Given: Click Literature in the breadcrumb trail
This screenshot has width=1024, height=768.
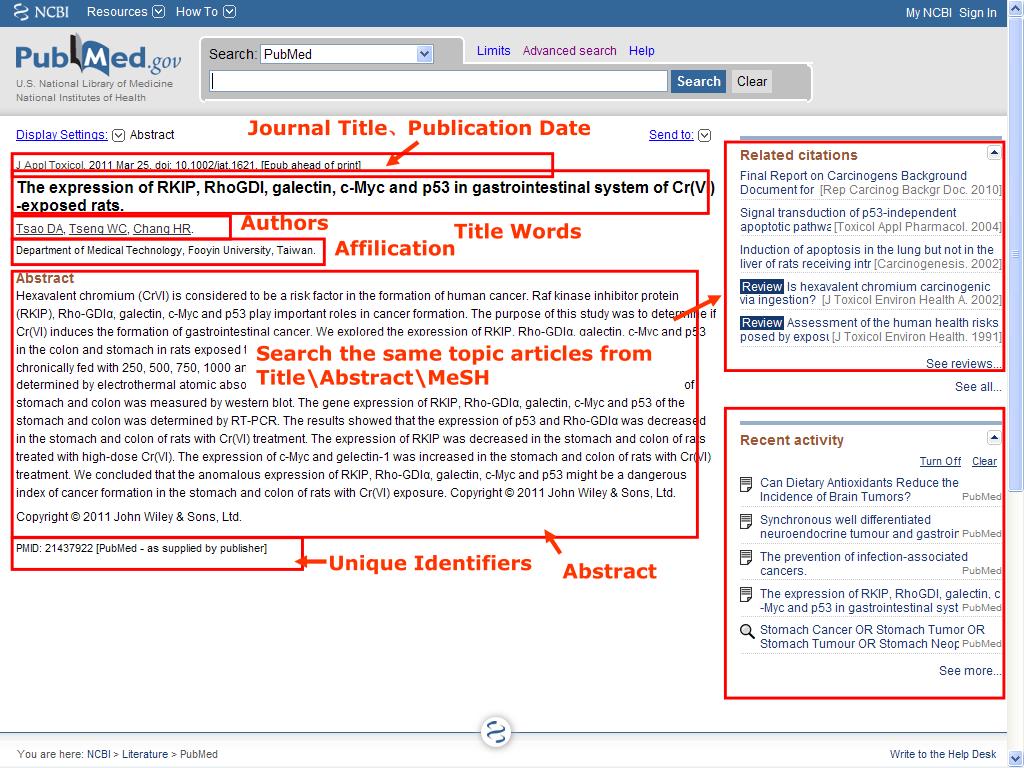Looking at the screenshot, I should (145, 754).
